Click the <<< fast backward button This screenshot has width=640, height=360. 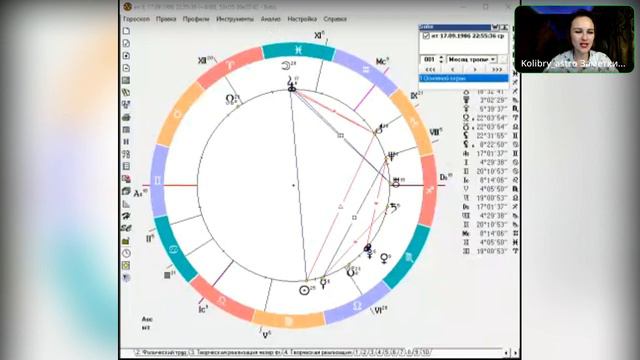pos(430,69)
